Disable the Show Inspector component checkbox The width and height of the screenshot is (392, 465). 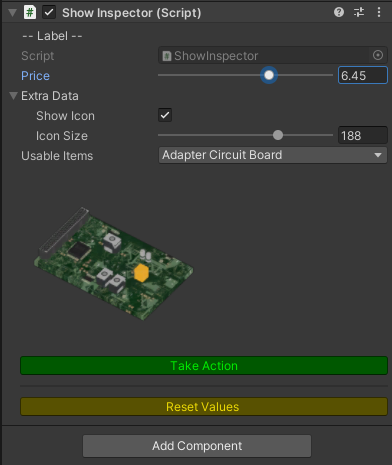(x=49, y=13)
